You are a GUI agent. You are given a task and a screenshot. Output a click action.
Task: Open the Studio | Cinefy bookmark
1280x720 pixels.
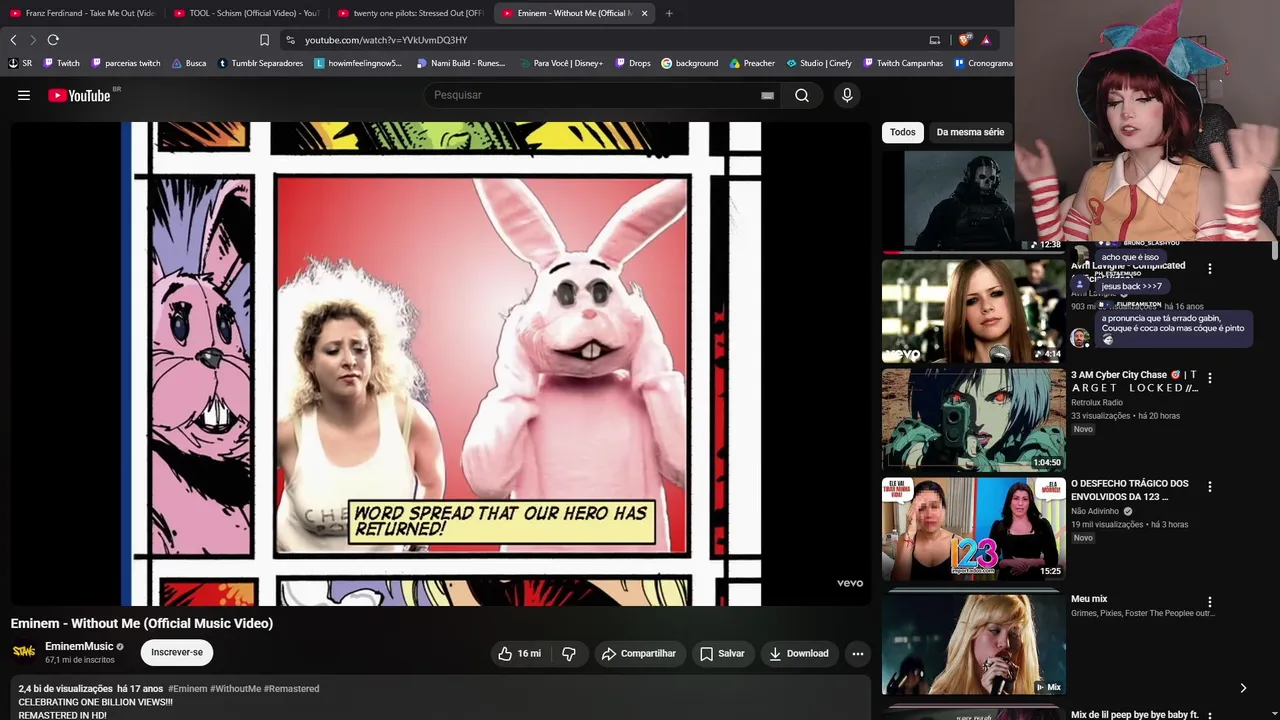tap(819, 63)
